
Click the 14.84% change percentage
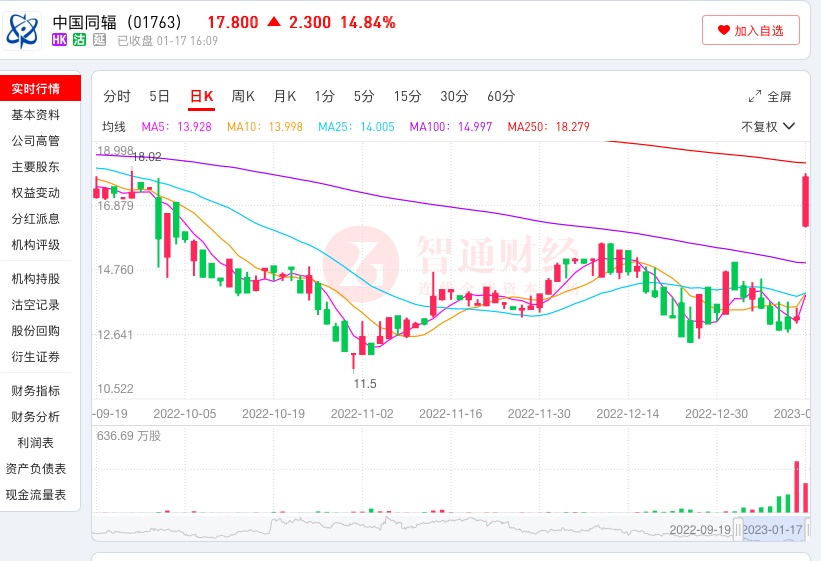[368, 23]
